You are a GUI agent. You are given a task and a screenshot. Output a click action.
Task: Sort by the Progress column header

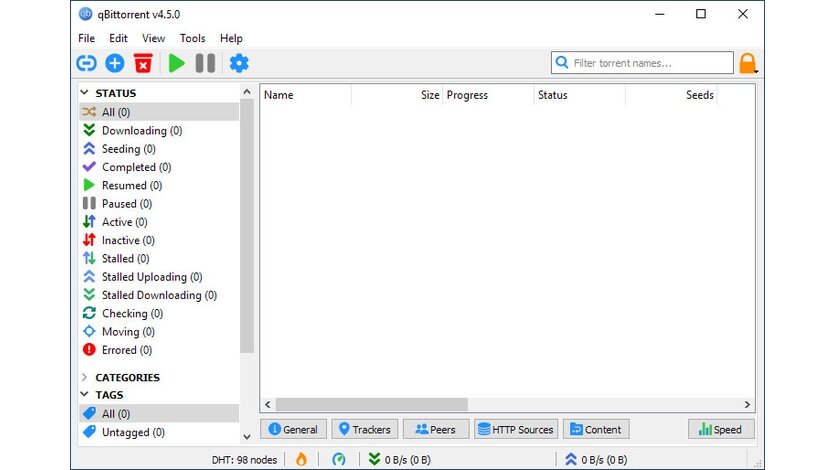pos(488,95)
